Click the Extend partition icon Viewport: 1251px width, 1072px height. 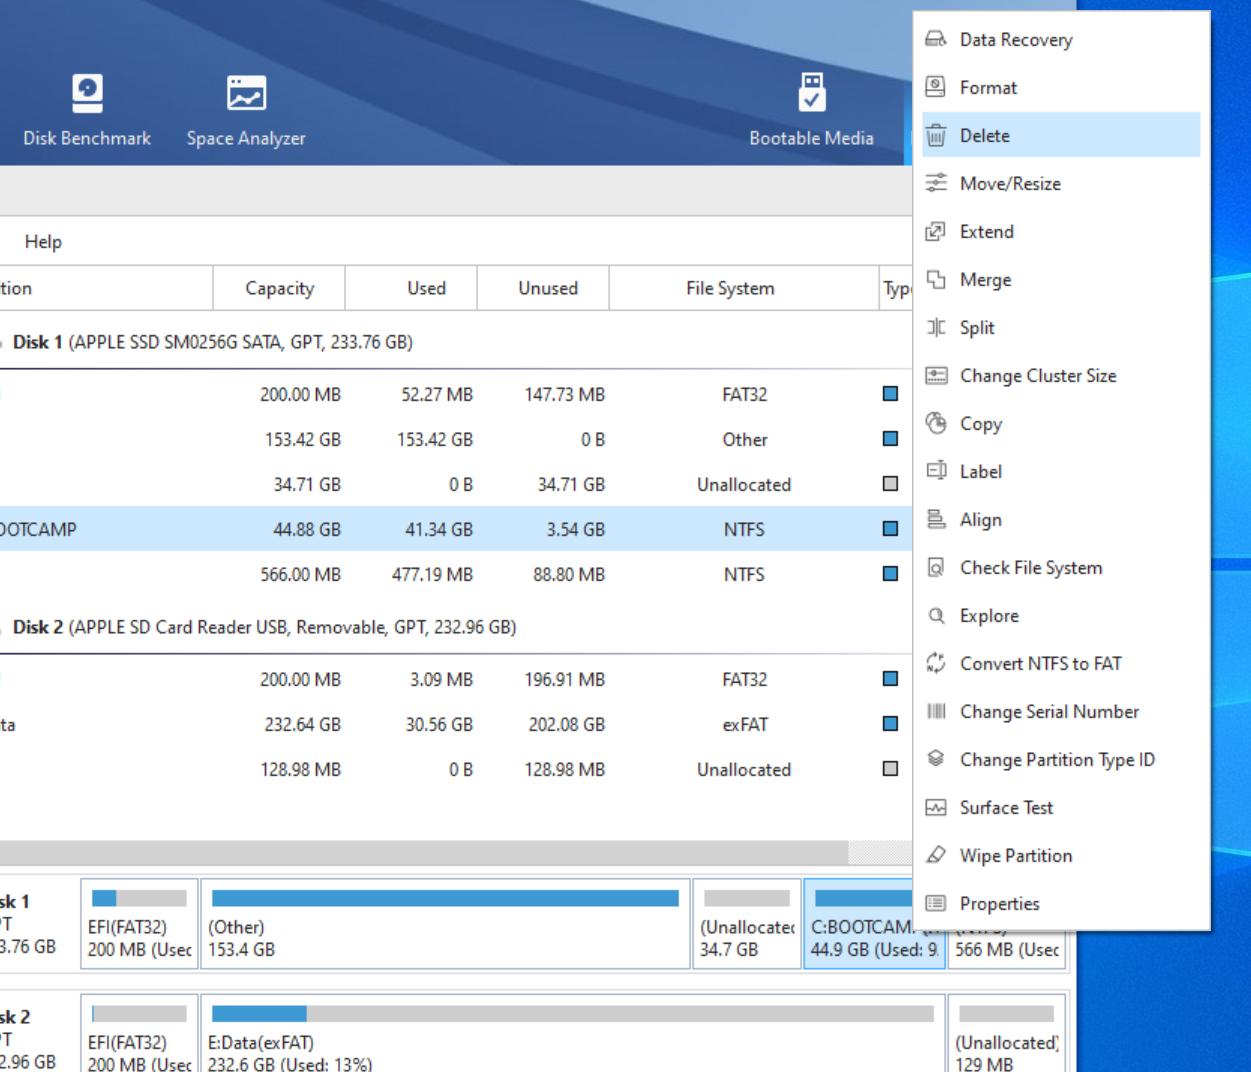pyautogui.click(x=936, y=231)
